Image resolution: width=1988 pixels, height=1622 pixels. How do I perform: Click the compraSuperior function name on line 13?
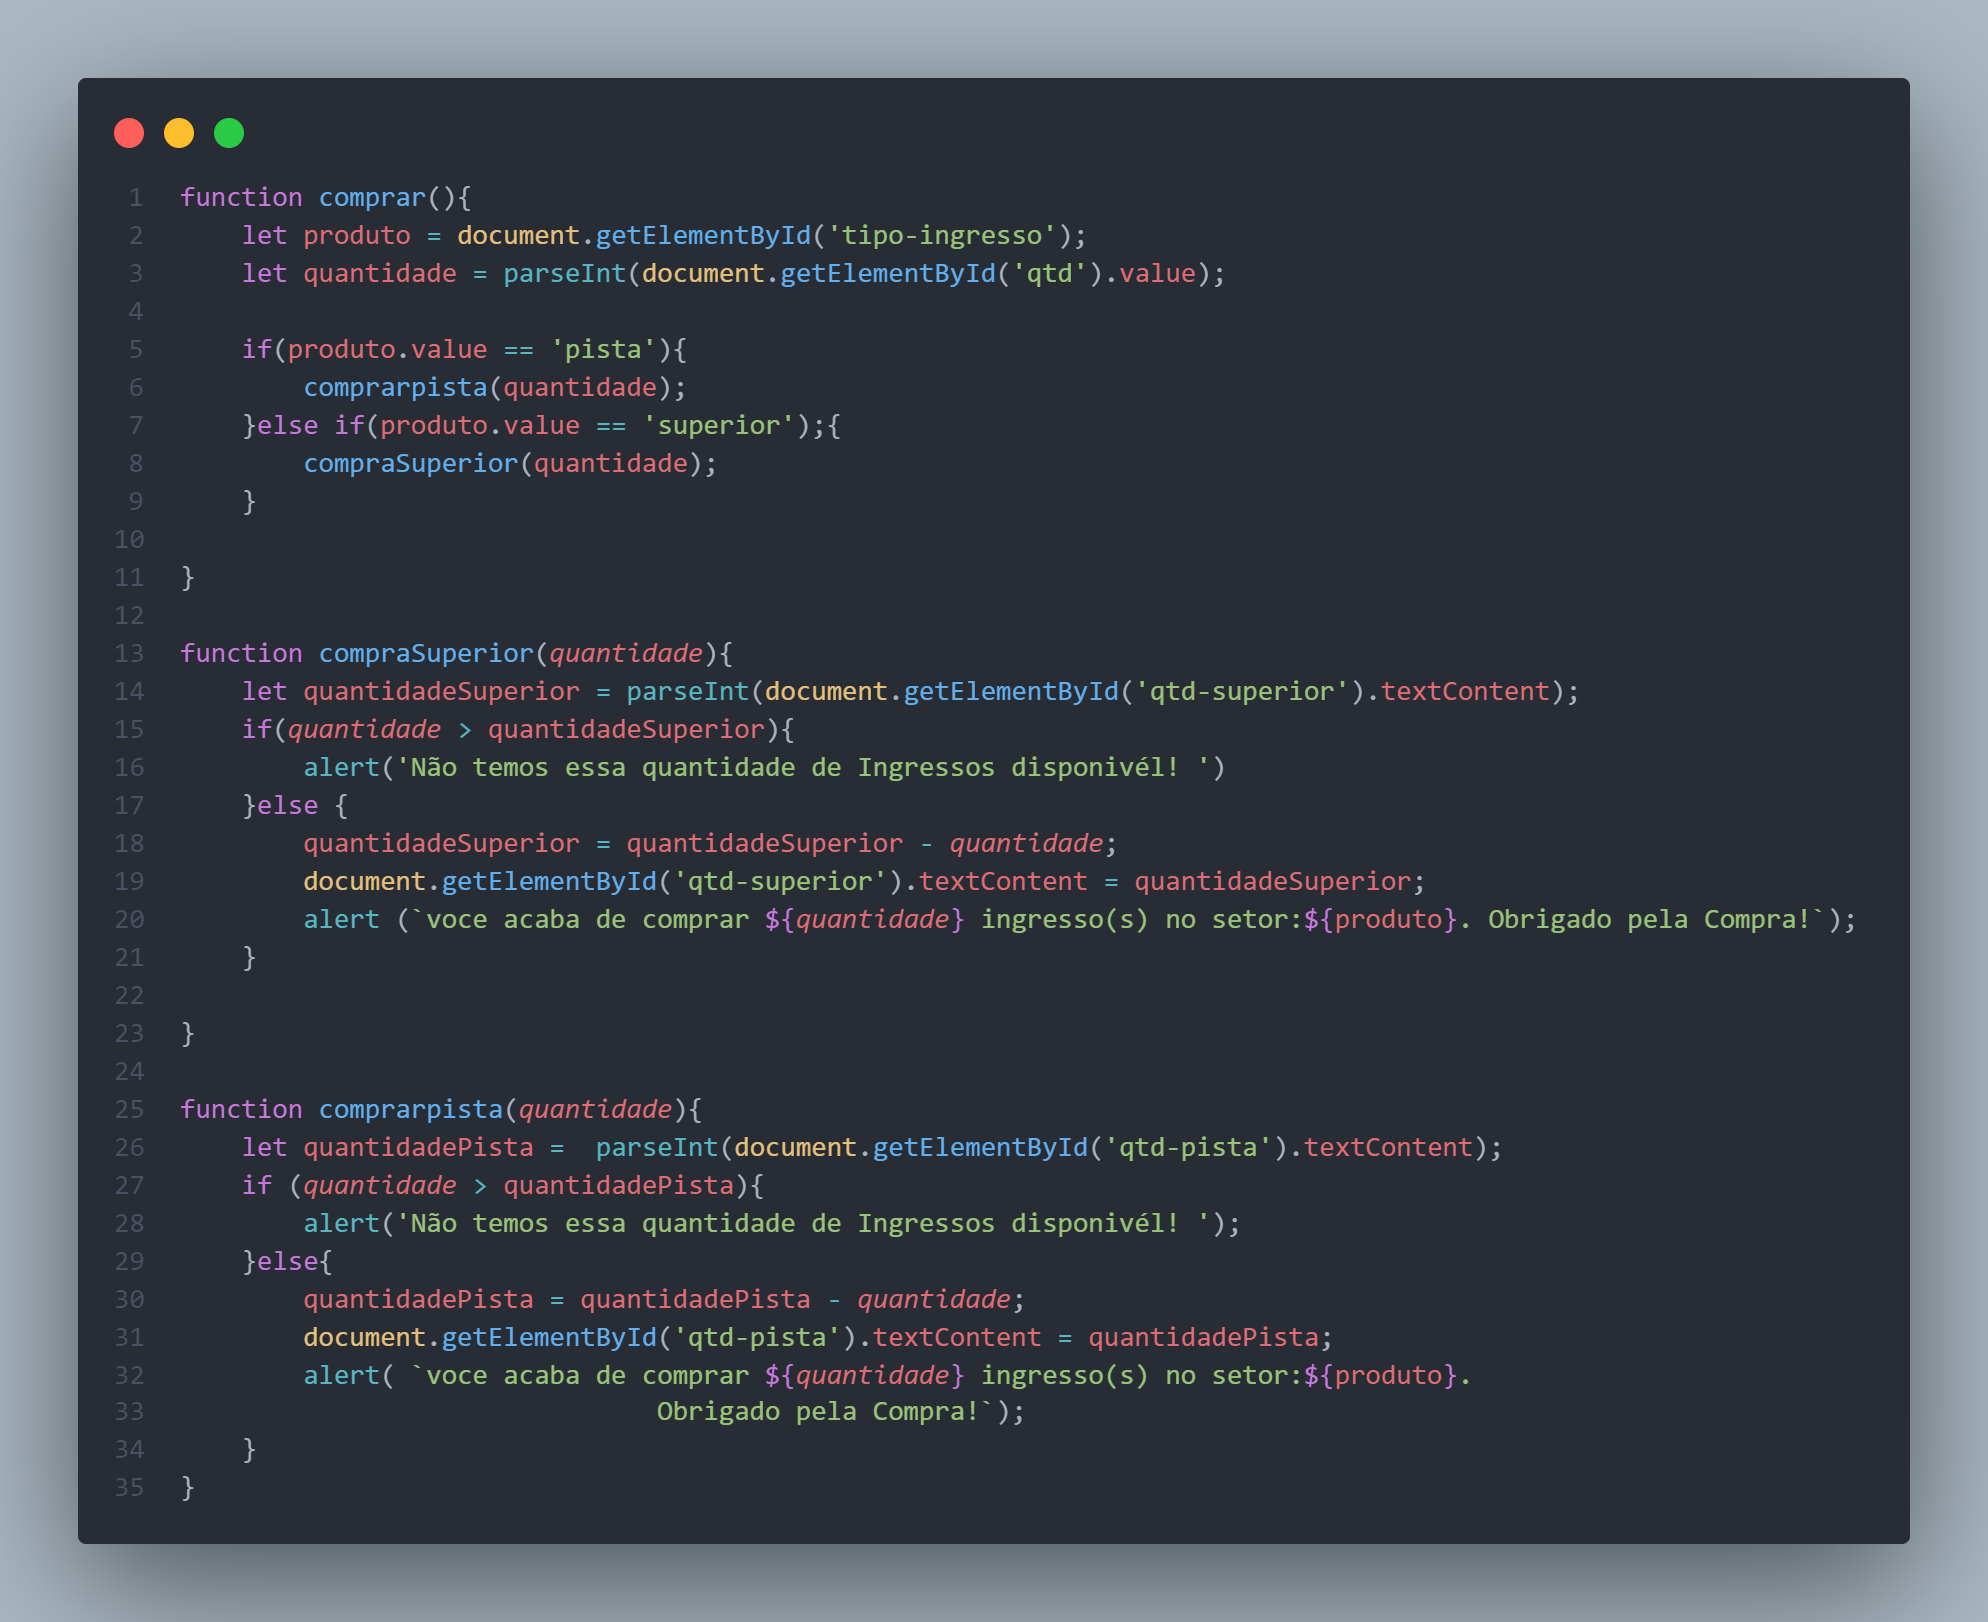(x=426, y=653)
